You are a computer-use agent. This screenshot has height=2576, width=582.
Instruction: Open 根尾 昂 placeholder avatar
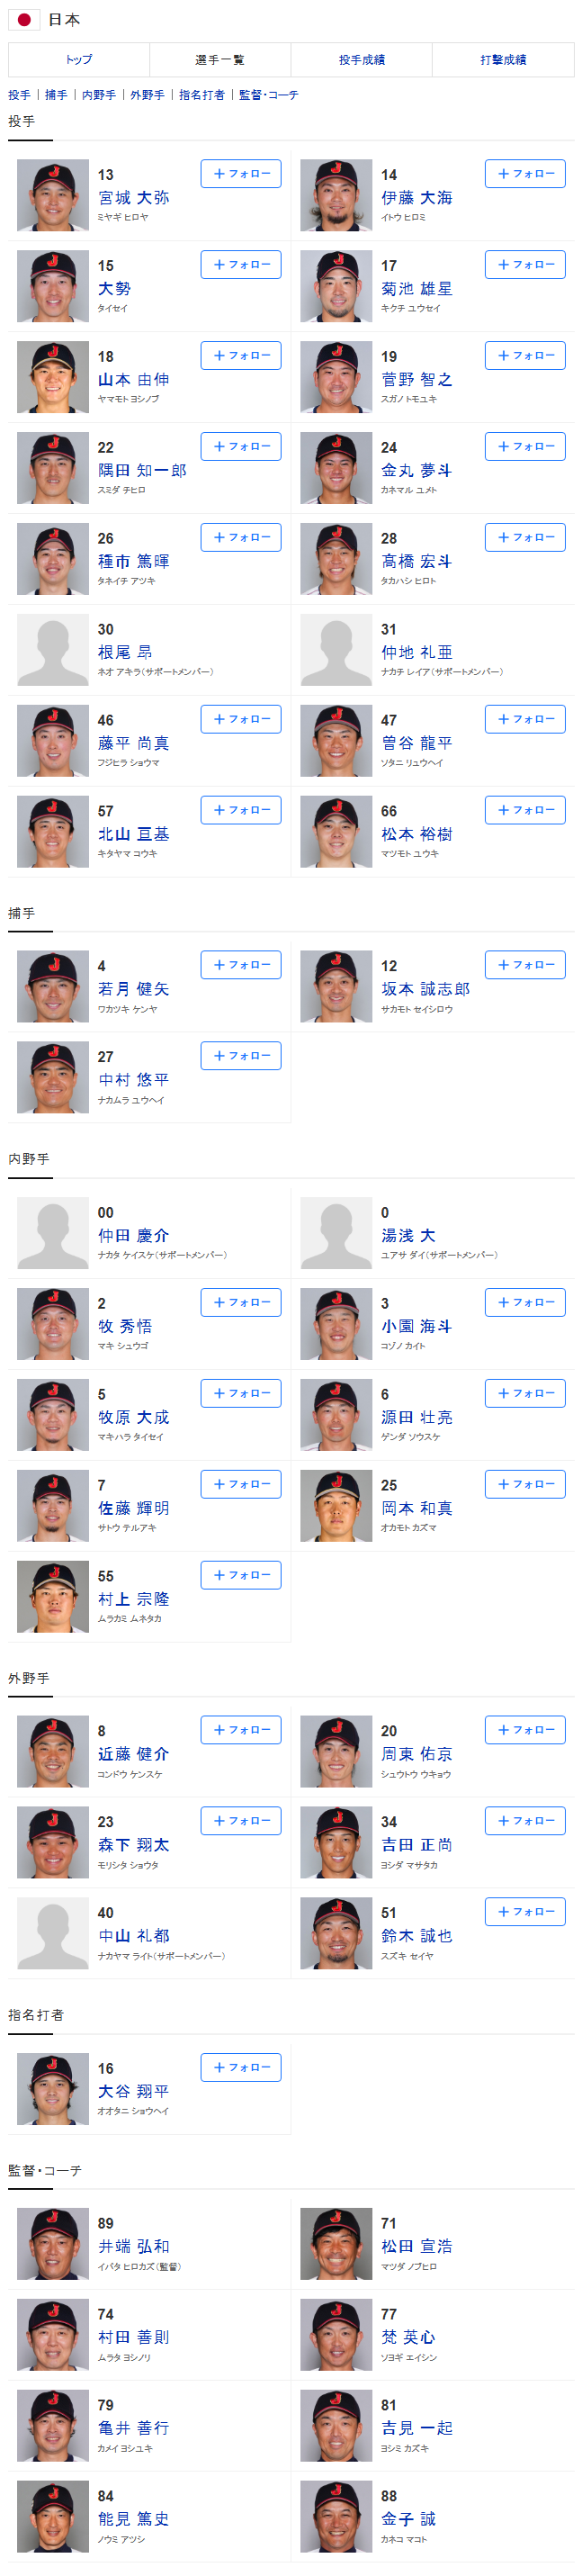point(53,650)
